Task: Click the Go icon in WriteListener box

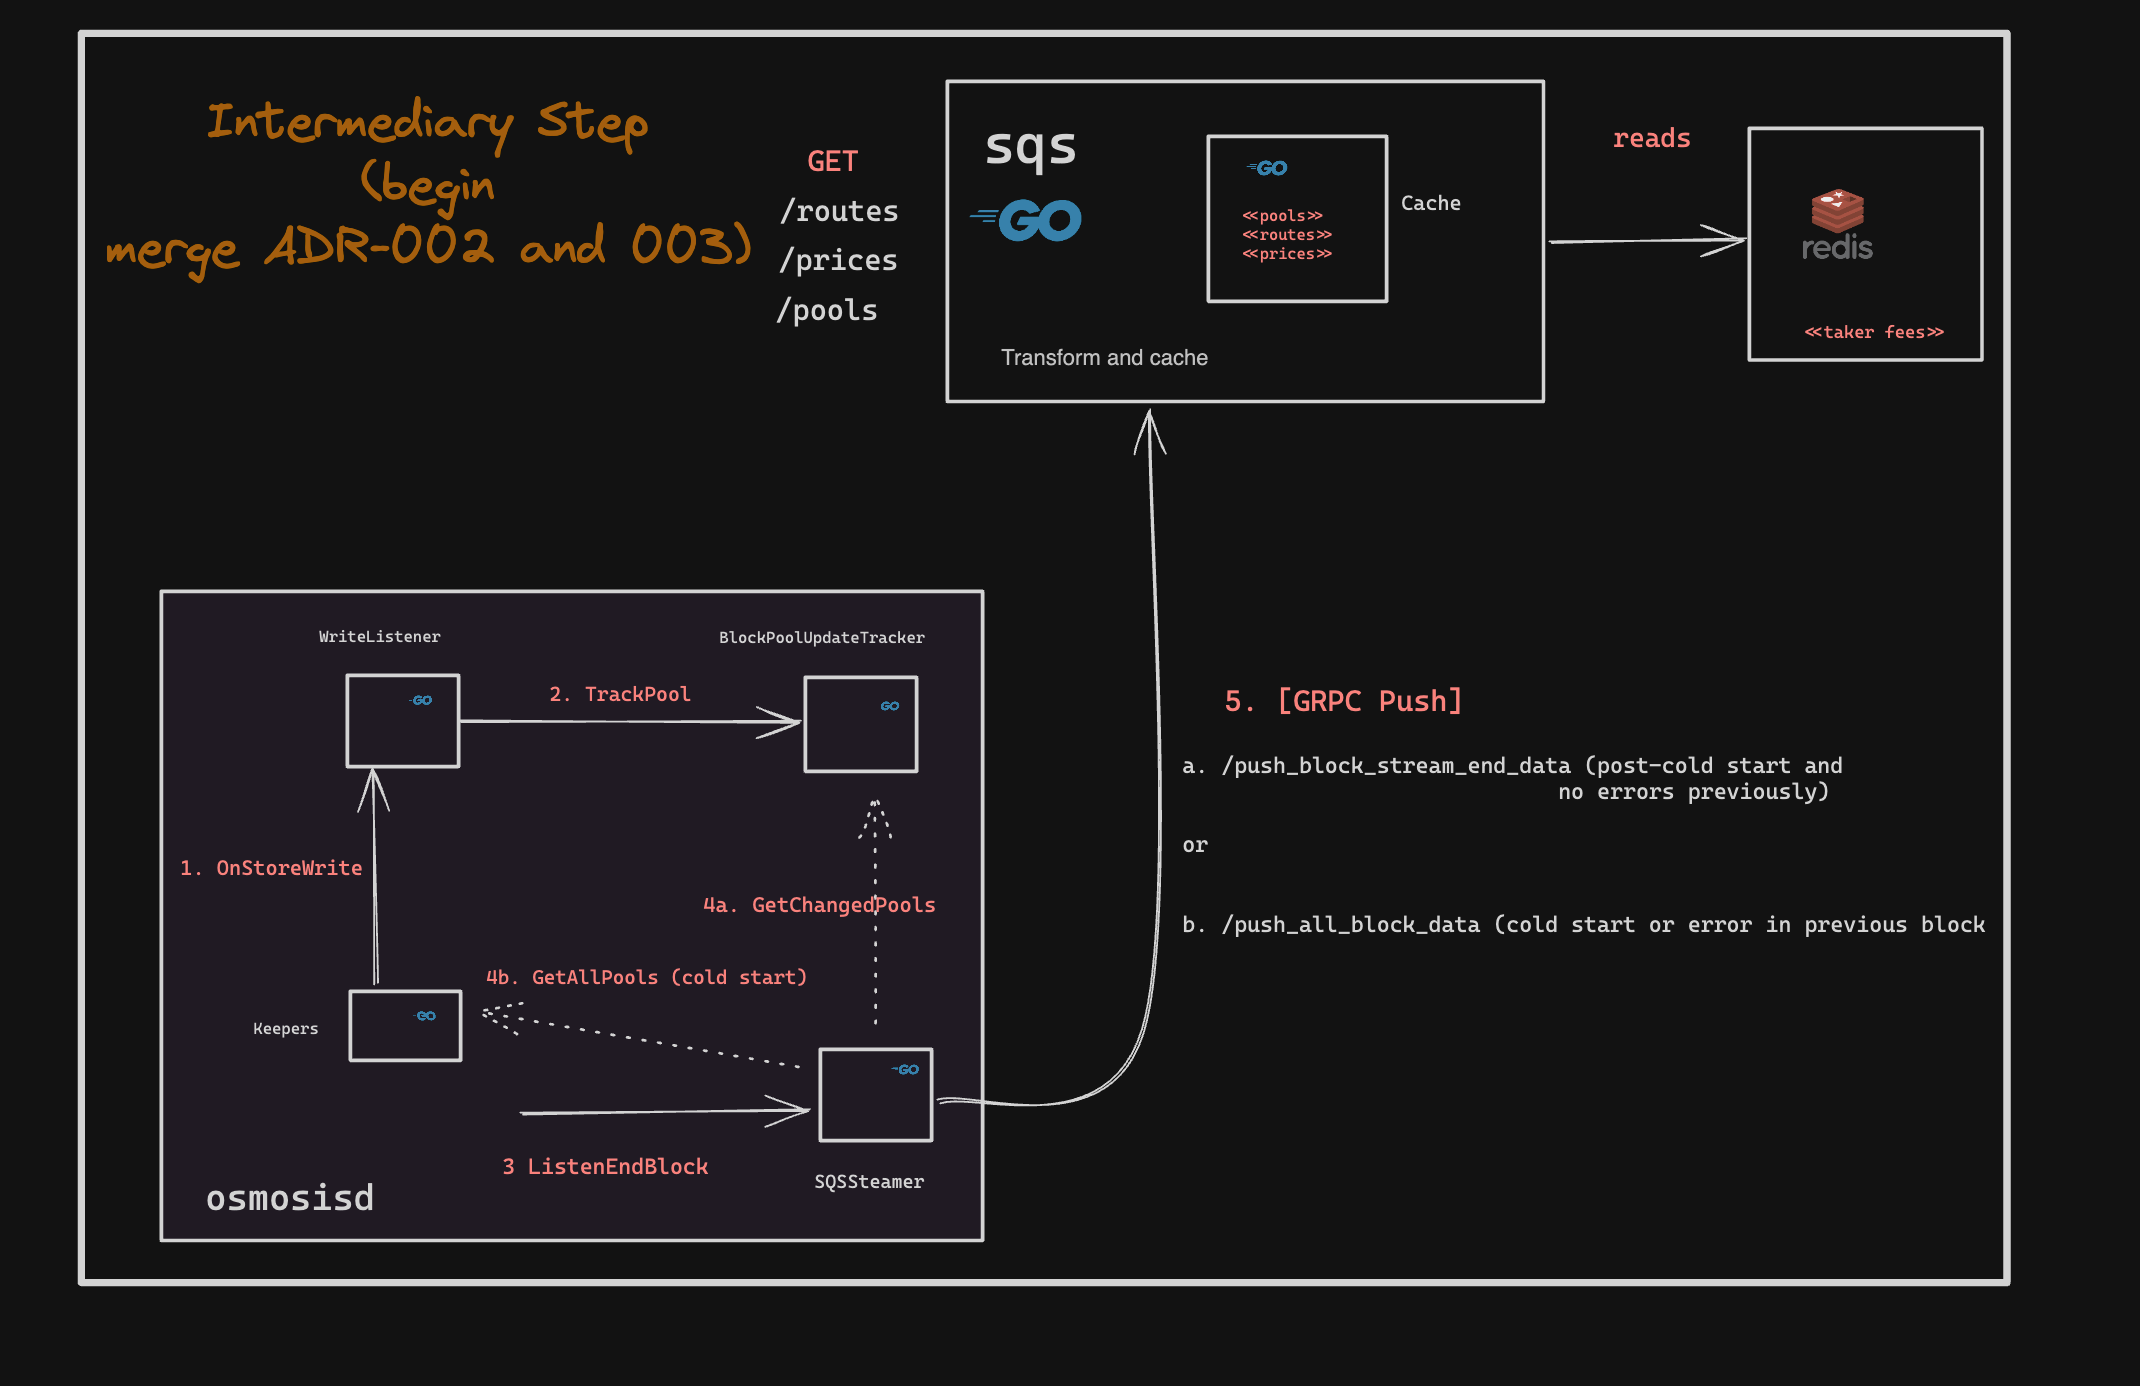Action: [421, 700]
